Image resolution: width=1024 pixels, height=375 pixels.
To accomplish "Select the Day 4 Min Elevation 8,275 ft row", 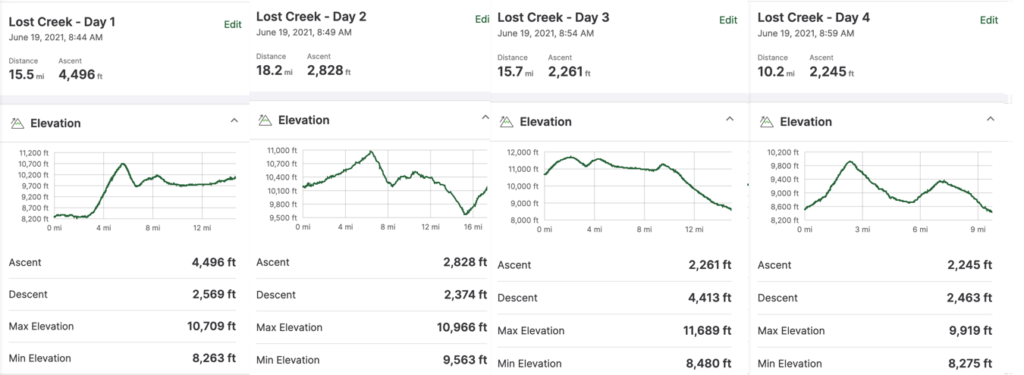I will (x=875, y=363).
